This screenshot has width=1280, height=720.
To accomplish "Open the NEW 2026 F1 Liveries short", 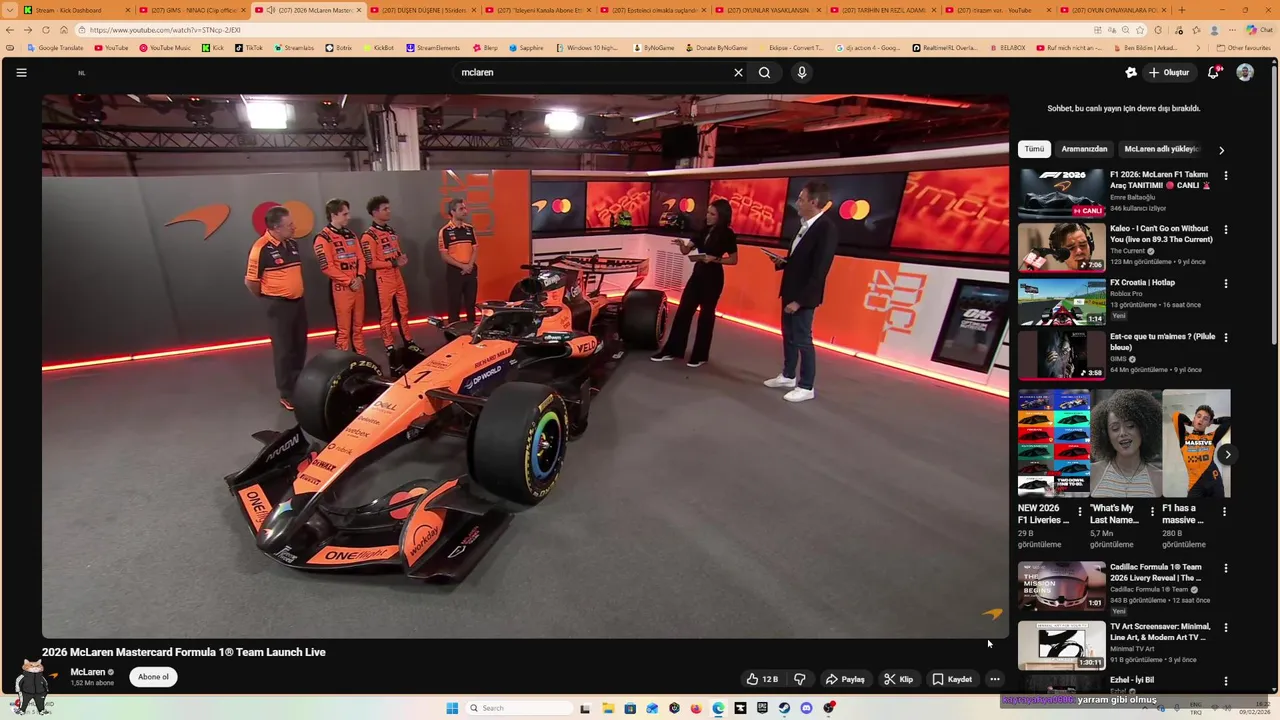I will click(1054, 443).
